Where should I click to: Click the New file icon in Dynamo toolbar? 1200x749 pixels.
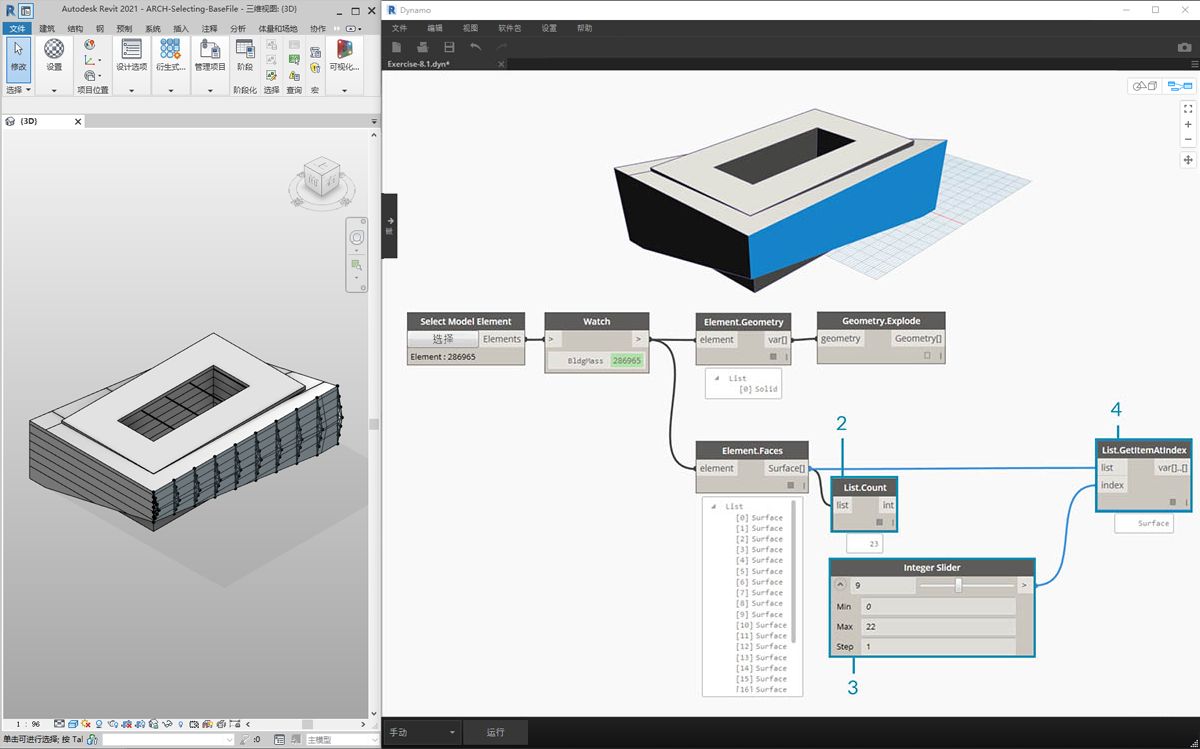397,47
